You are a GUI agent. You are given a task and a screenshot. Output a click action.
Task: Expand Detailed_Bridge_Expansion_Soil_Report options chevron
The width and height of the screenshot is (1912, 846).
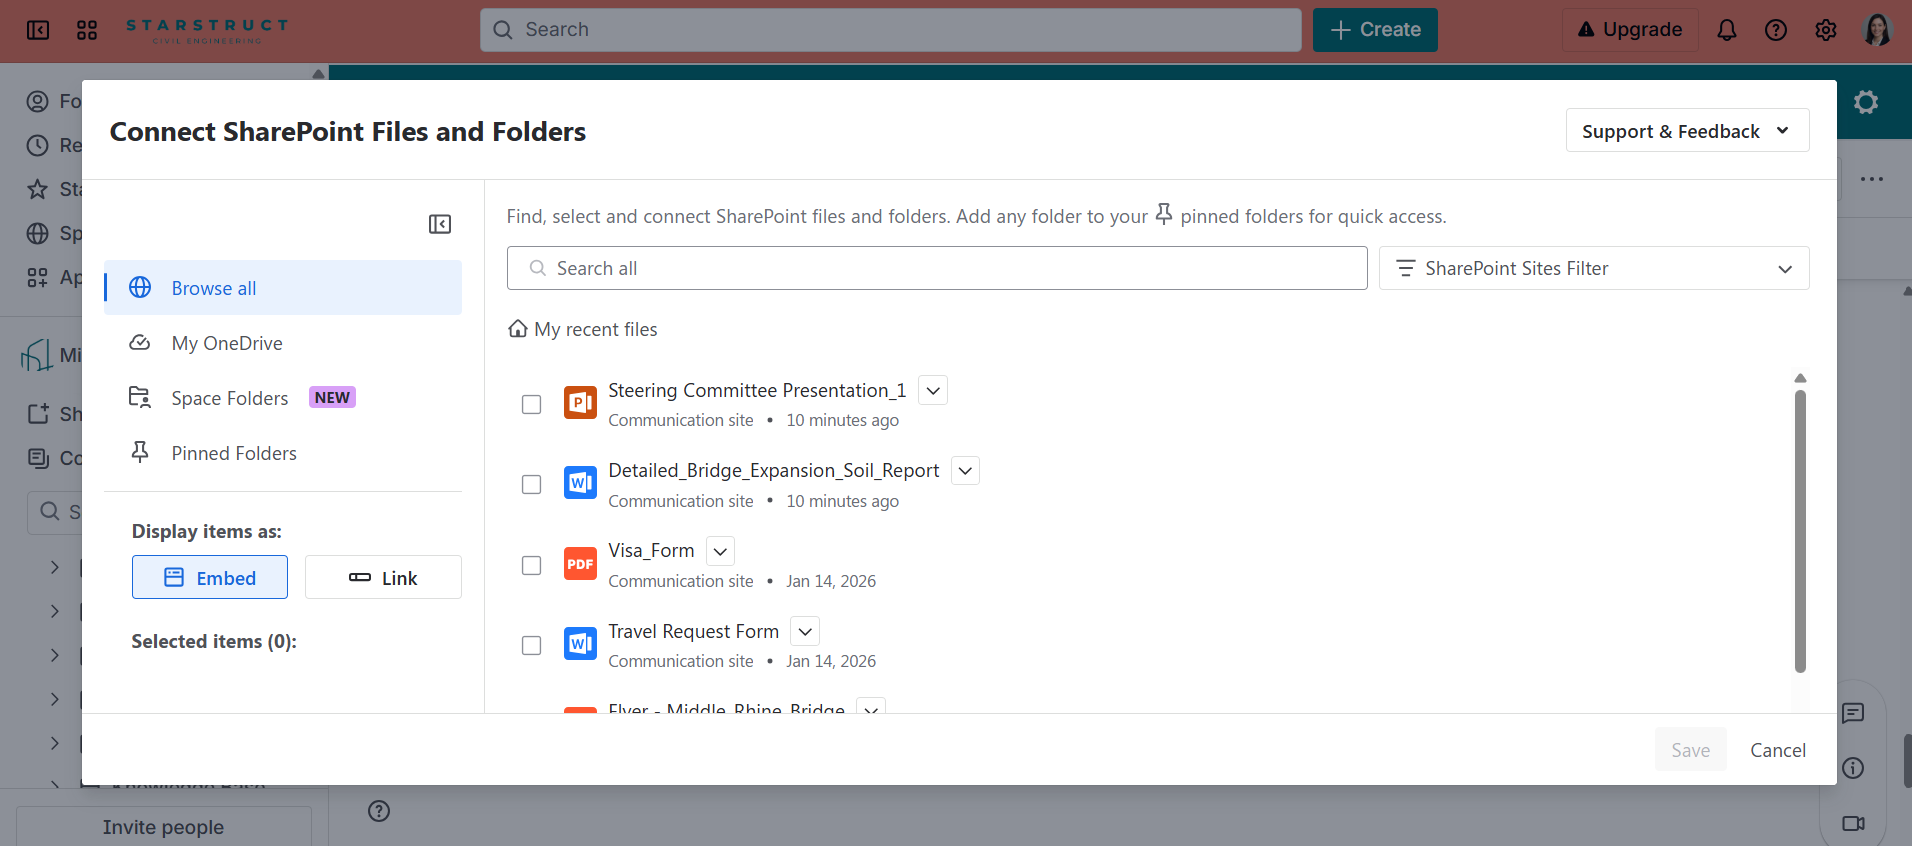click(x=965, y=470)
